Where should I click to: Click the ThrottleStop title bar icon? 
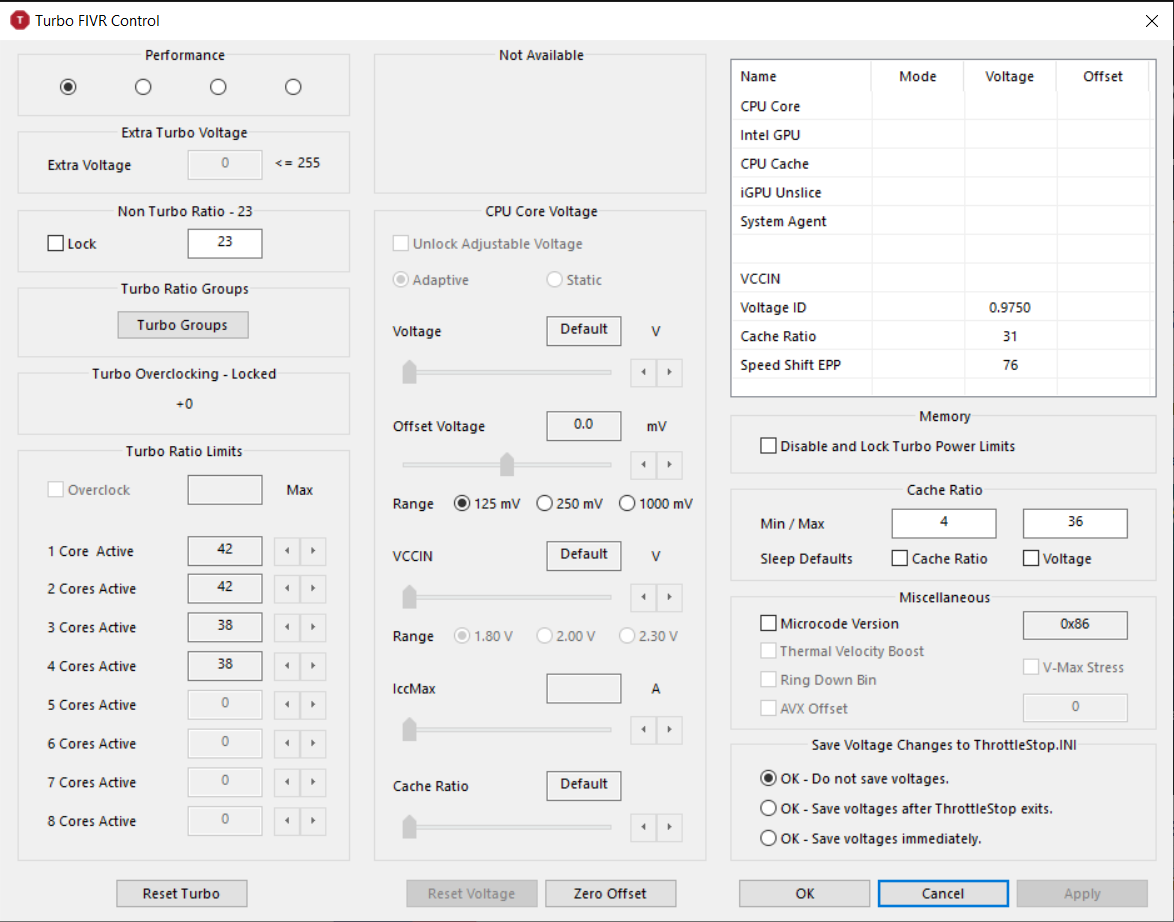point(19,20)
